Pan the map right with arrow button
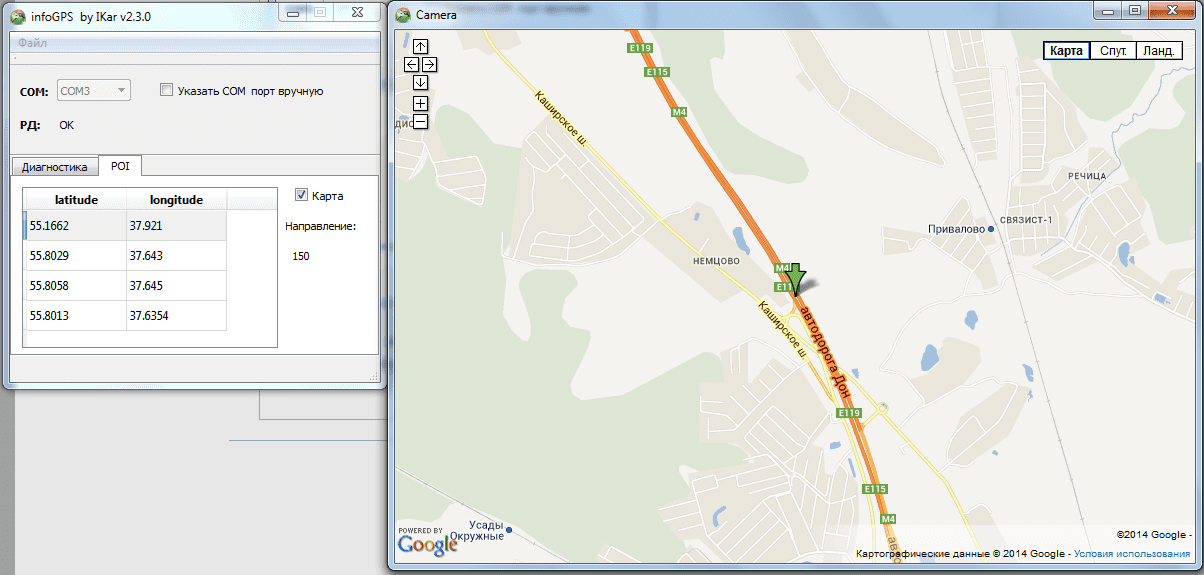Screen dimensions: 1204x575 [x=430, y=64]
